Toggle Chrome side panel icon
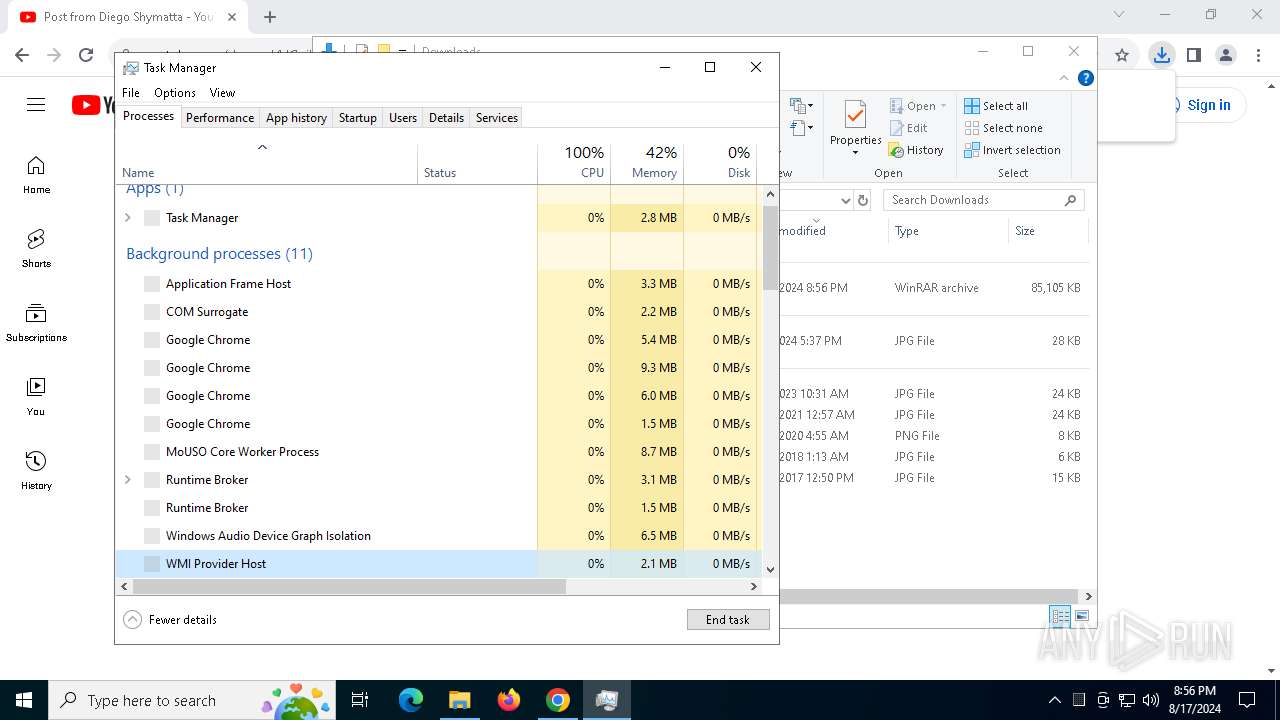The height and width of the screenshot is (720, 1280). 1193,56
